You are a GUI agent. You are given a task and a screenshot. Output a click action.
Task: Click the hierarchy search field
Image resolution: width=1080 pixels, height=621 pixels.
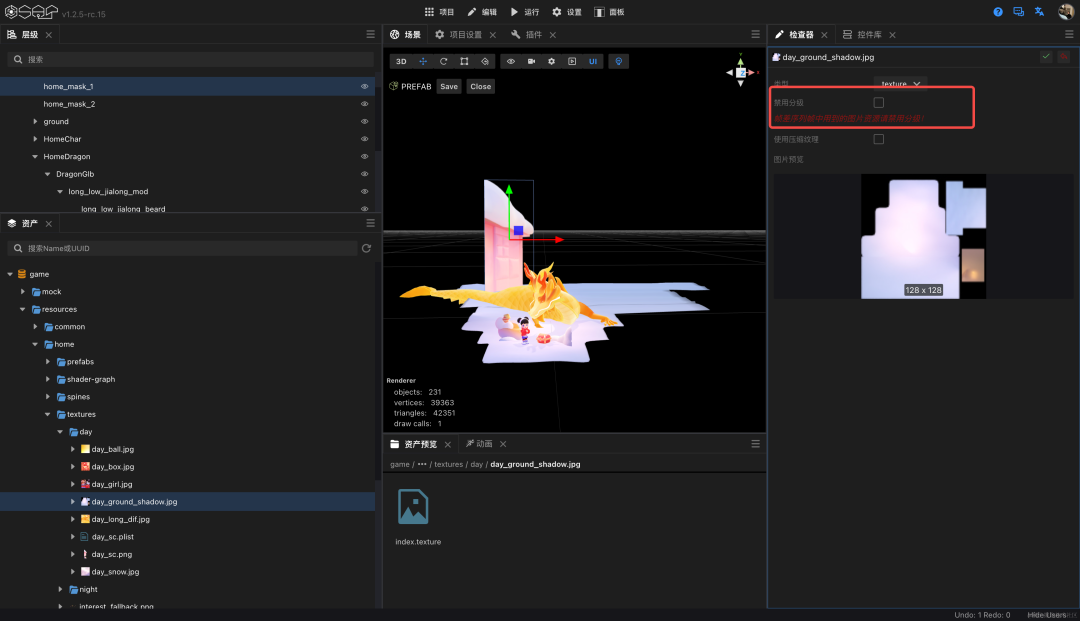(191, 59)
